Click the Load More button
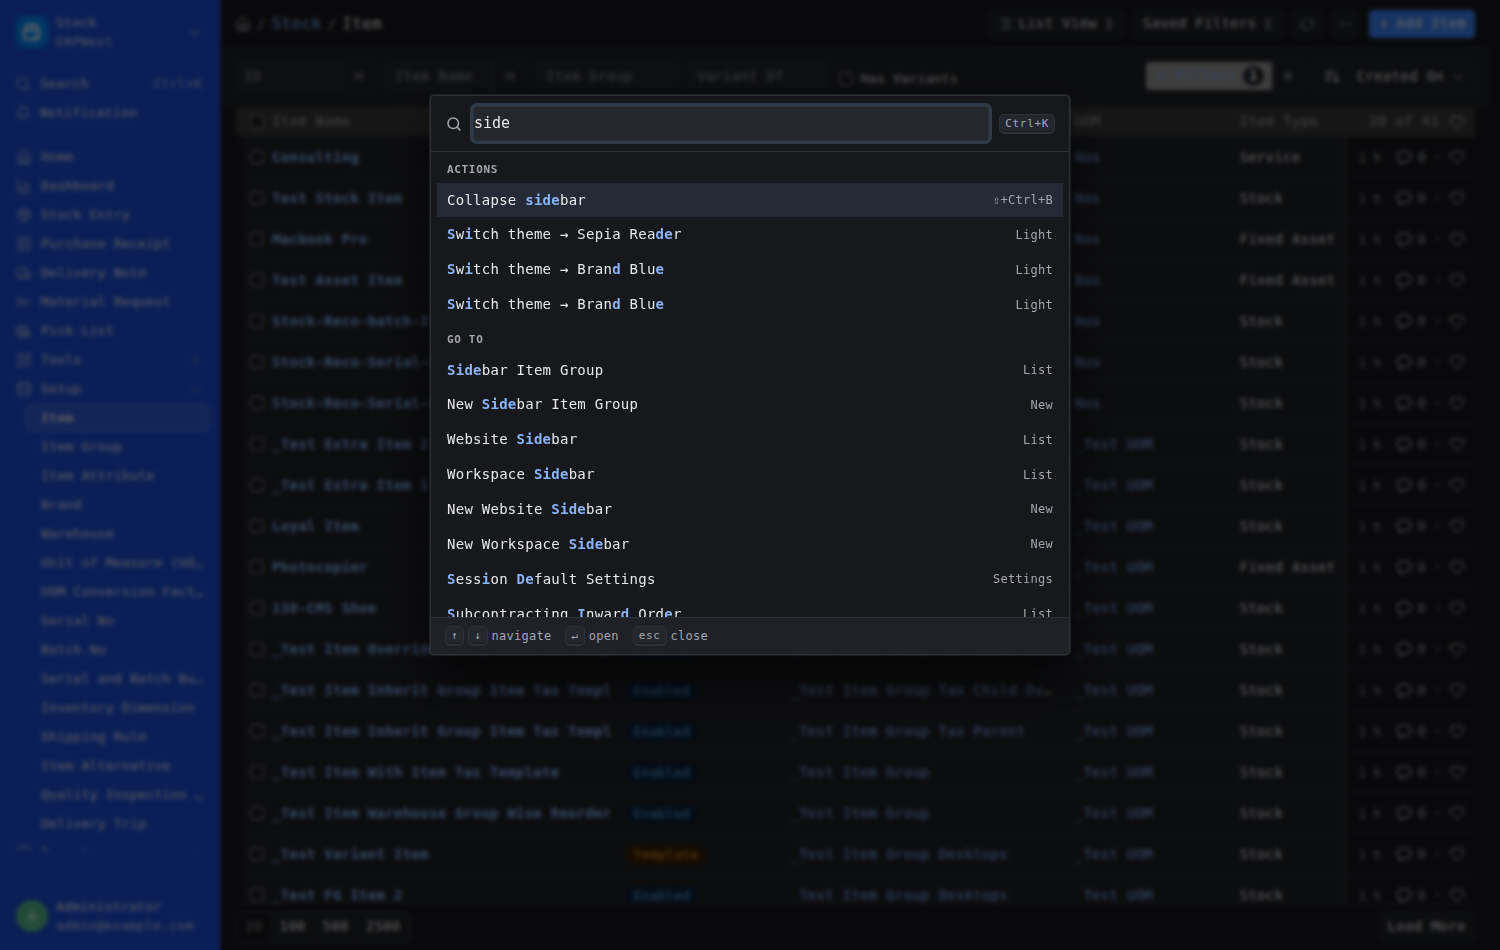This screenshot has height=950, width=1500. (x=1426, y=926)
